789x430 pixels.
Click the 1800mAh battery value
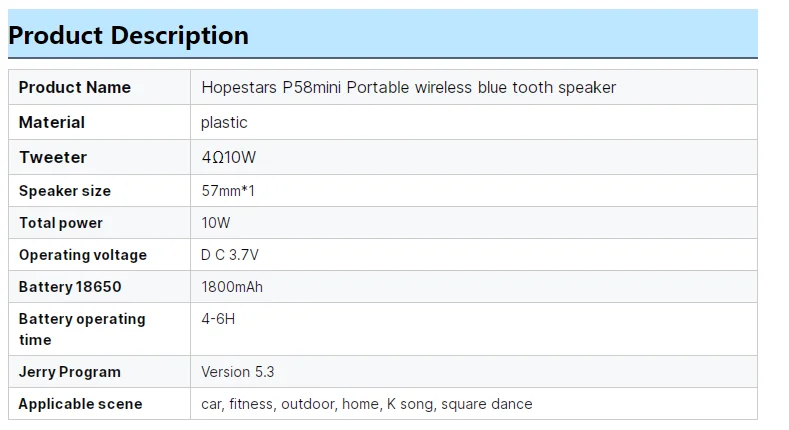point(232,287)
